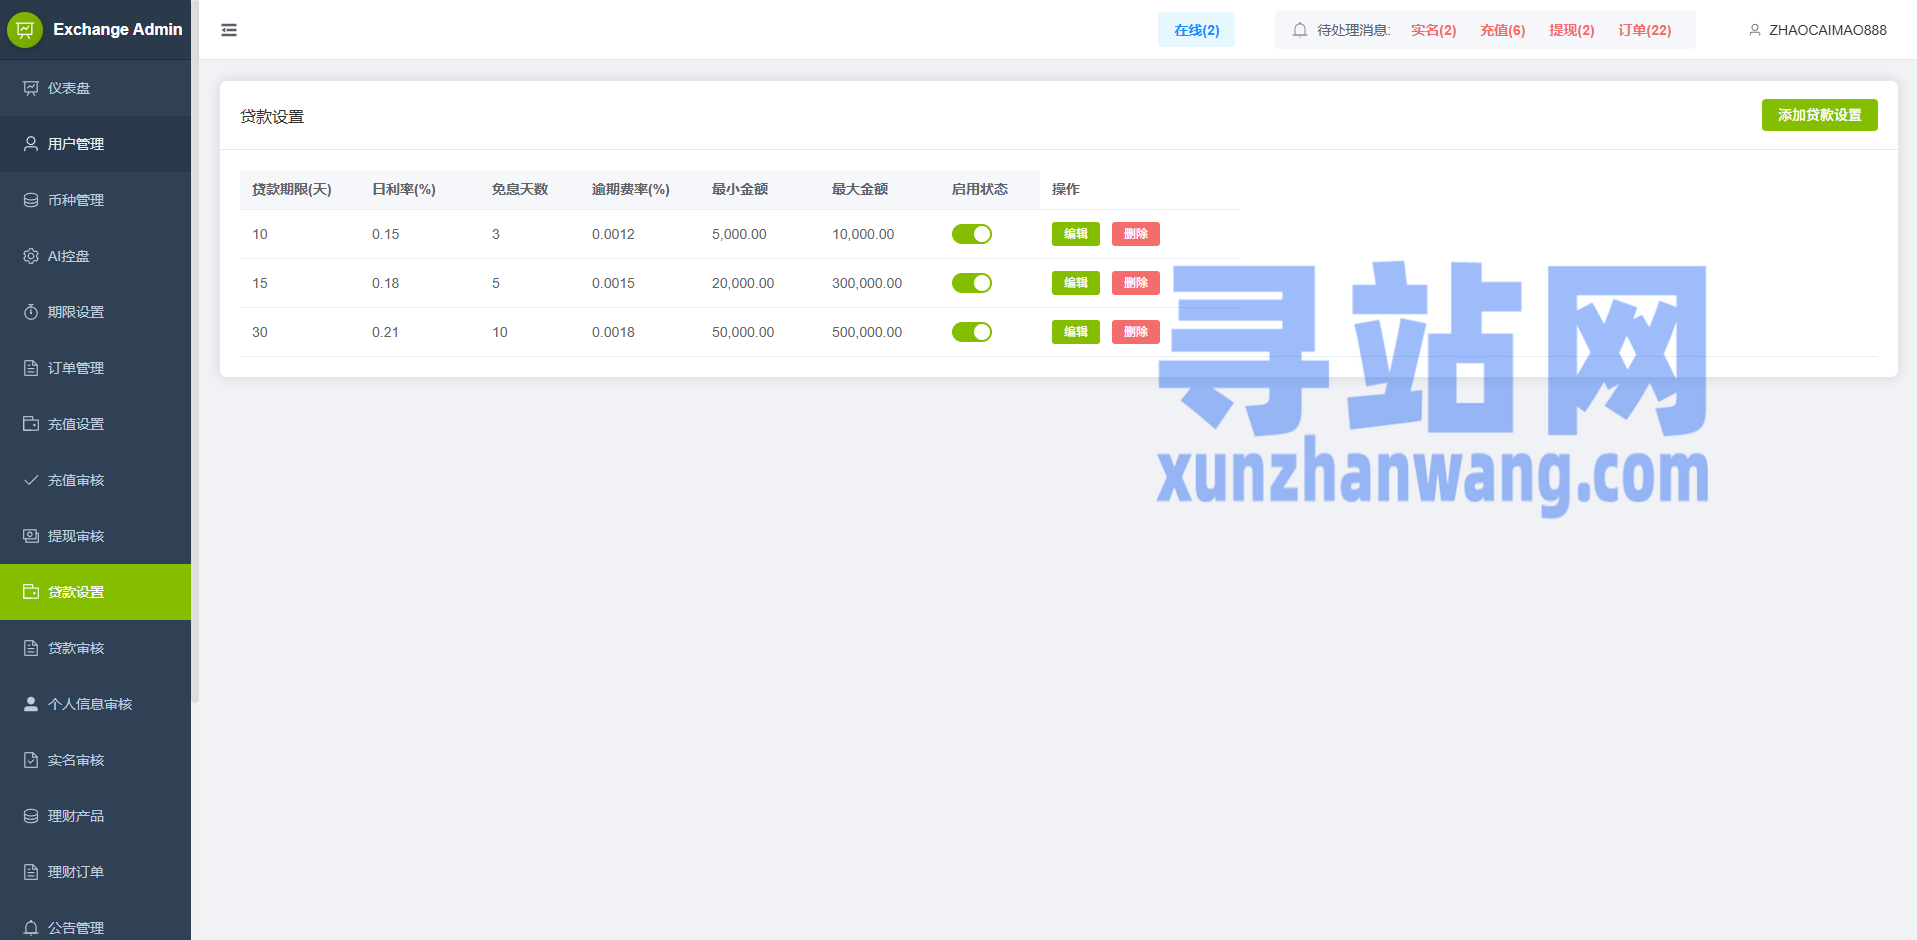This screenshot has height=940, width=1917.
Task: Go to 充值设置 in the sidebar
Action: [95, 424]
